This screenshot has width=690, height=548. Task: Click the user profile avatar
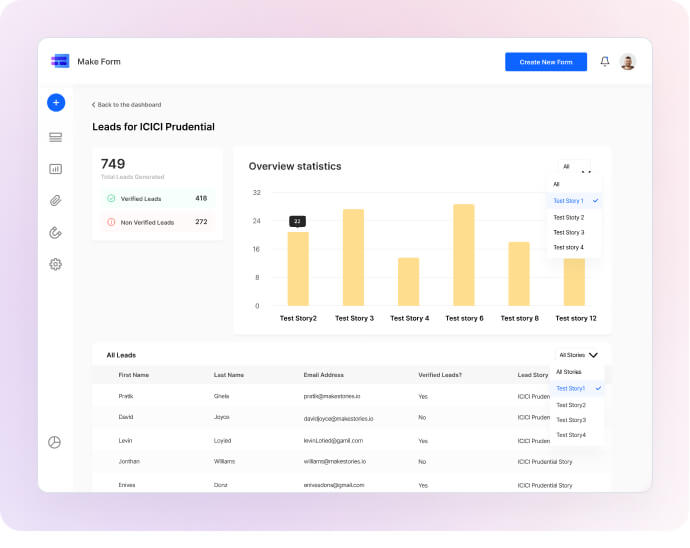[627, 62]
